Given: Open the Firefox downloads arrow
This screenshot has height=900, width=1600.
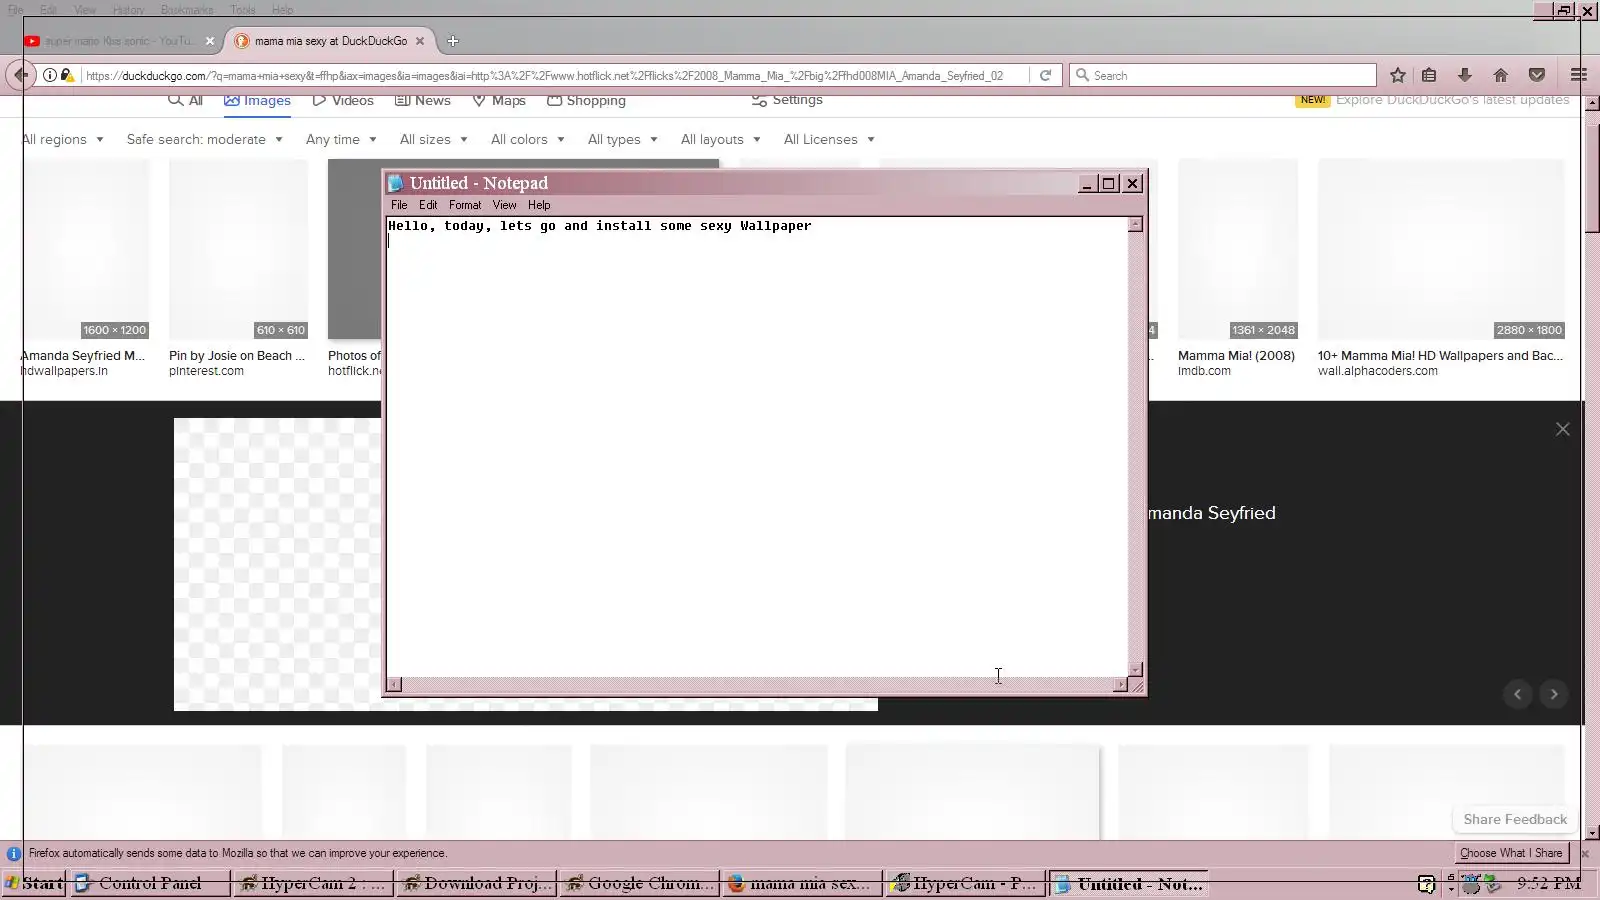Looking at the screenshot, I should pyautogui.click(x=1465, y=75).
